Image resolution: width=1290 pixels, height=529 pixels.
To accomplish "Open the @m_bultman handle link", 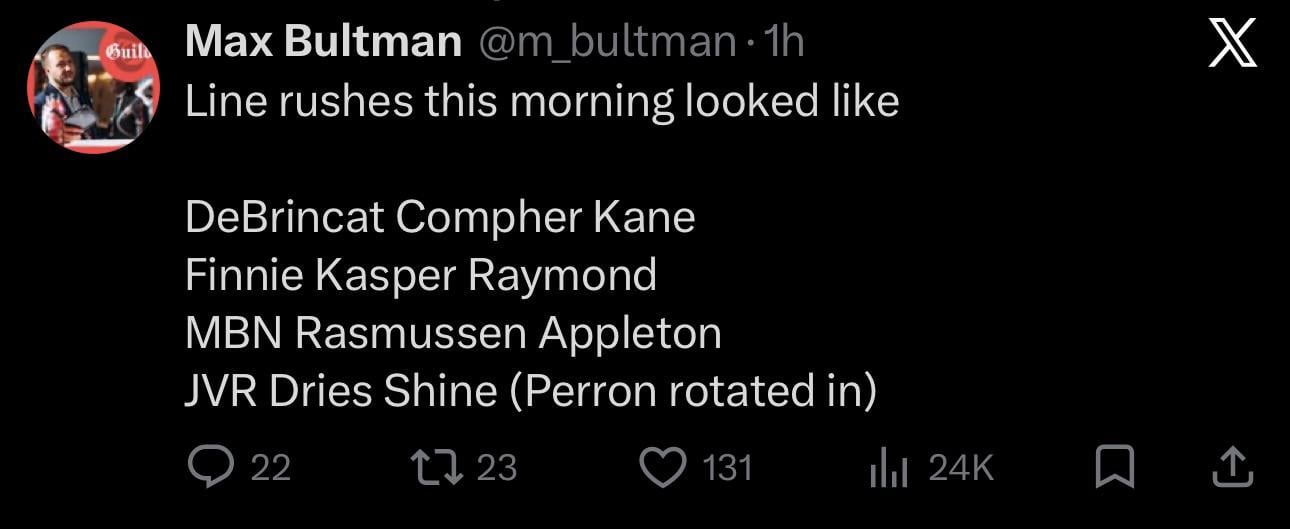I will click(x=609, y=42).
